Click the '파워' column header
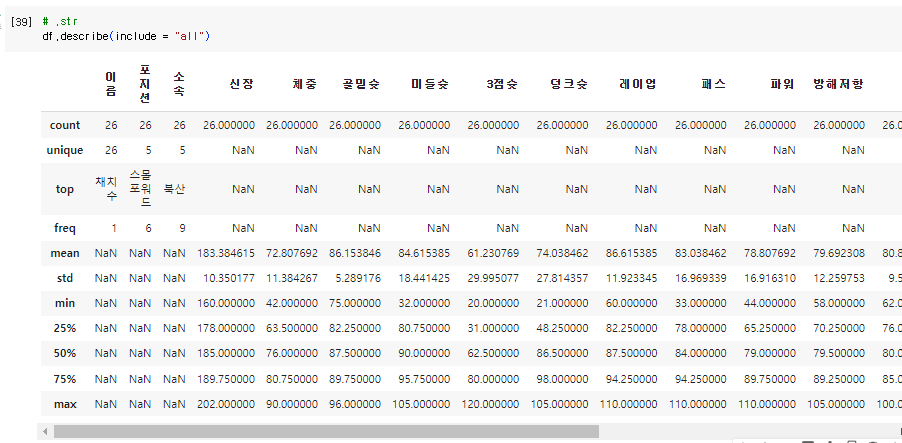The image size is (902, 443). click(783, 84)
